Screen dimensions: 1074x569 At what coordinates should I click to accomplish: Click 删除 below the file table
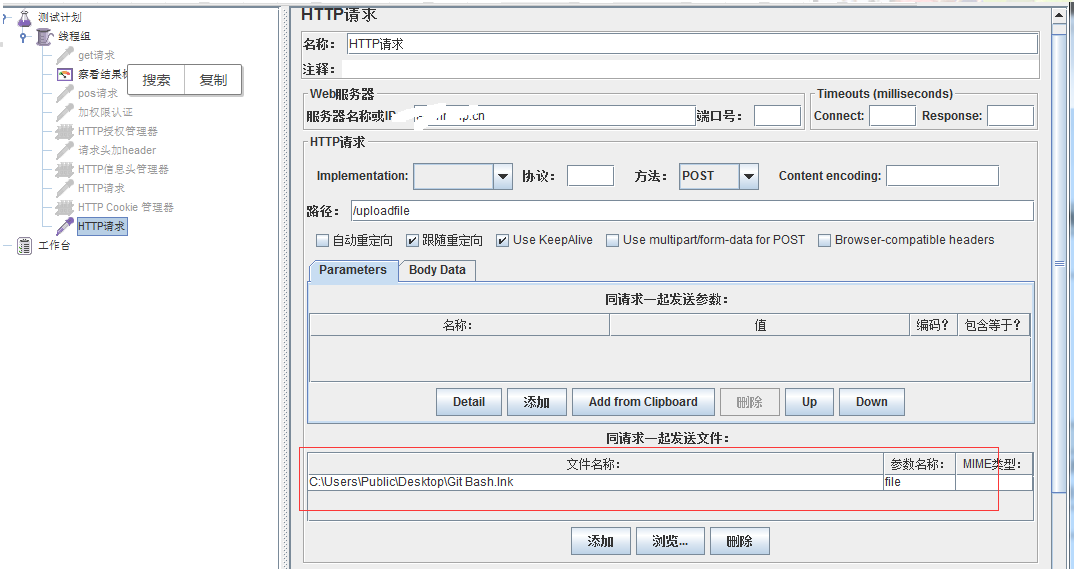[740, 541]
